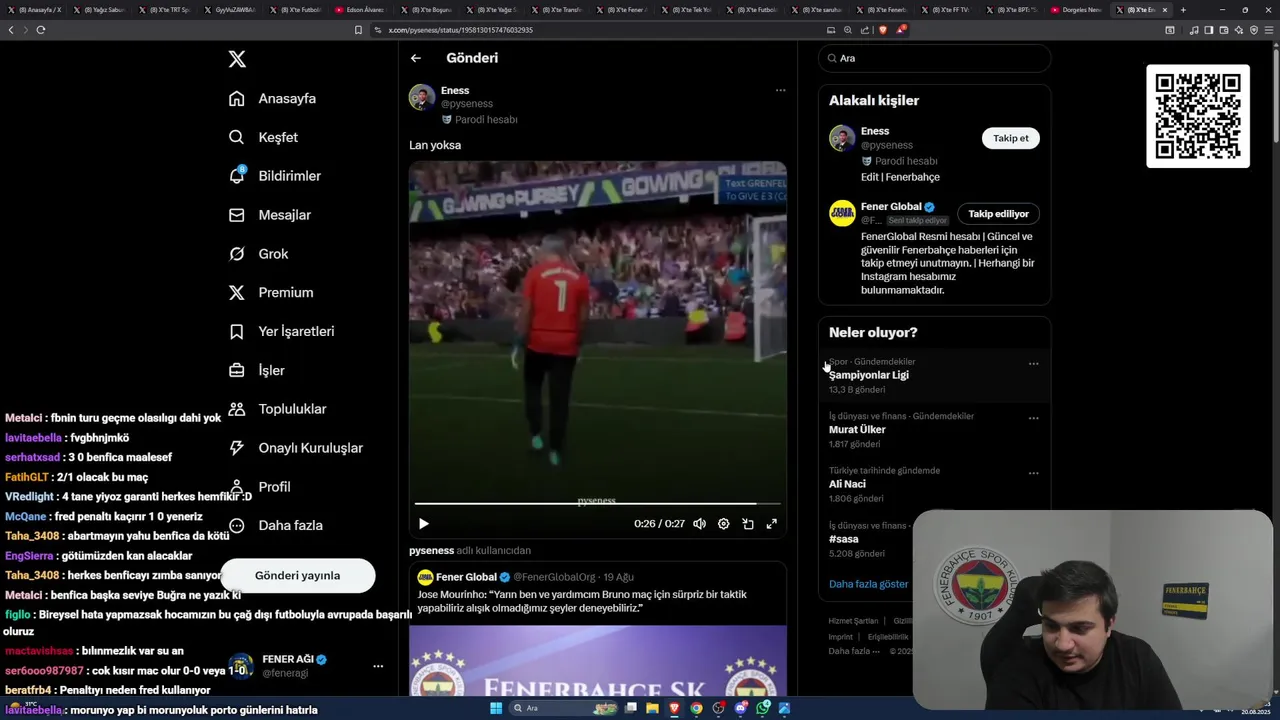Viewport: 1280px width, 720px height.
Task: Open Ali Naci trend options
Action: click(1033, 473)
